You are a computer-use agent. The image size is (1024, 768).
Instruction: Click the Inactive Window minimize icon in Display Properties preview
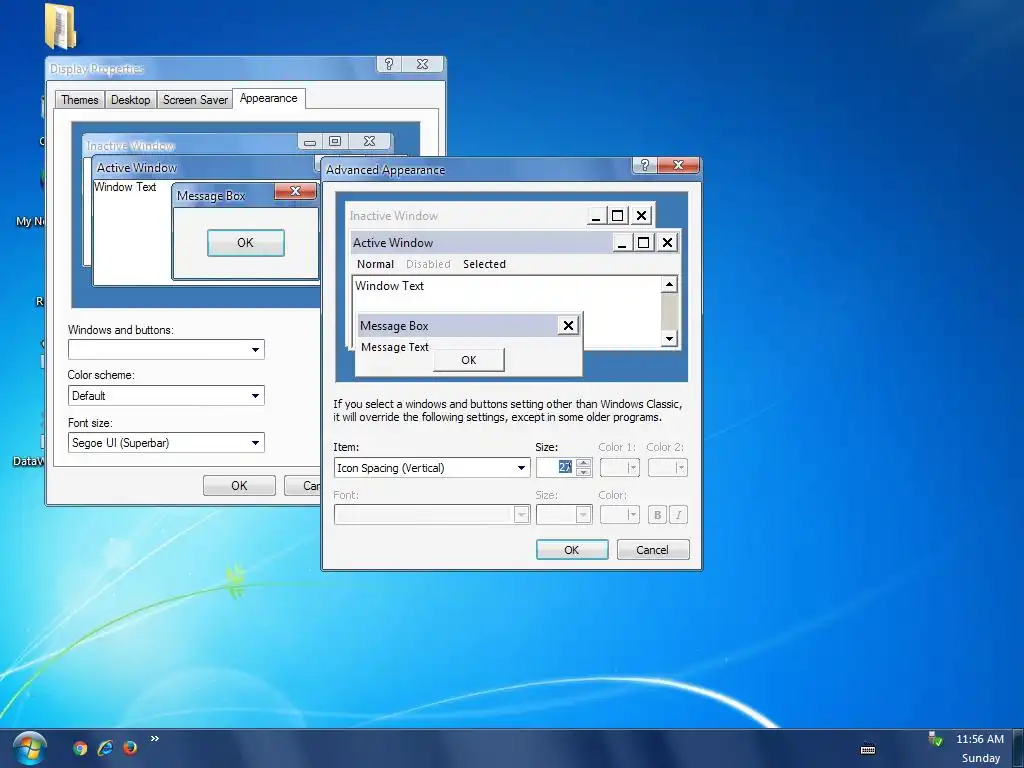[x=310, y=141]
